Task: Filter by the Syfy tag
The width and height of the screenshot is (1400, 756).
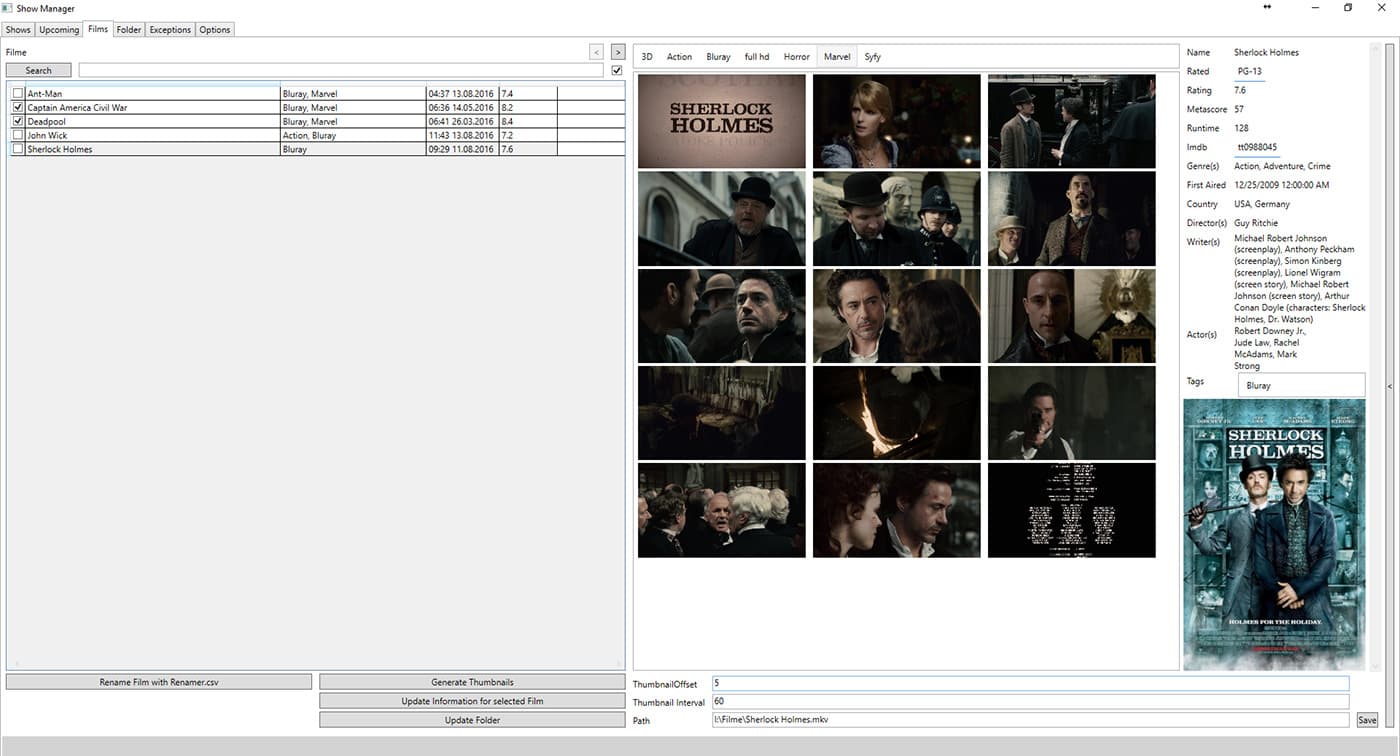Action: click(873, 57)
